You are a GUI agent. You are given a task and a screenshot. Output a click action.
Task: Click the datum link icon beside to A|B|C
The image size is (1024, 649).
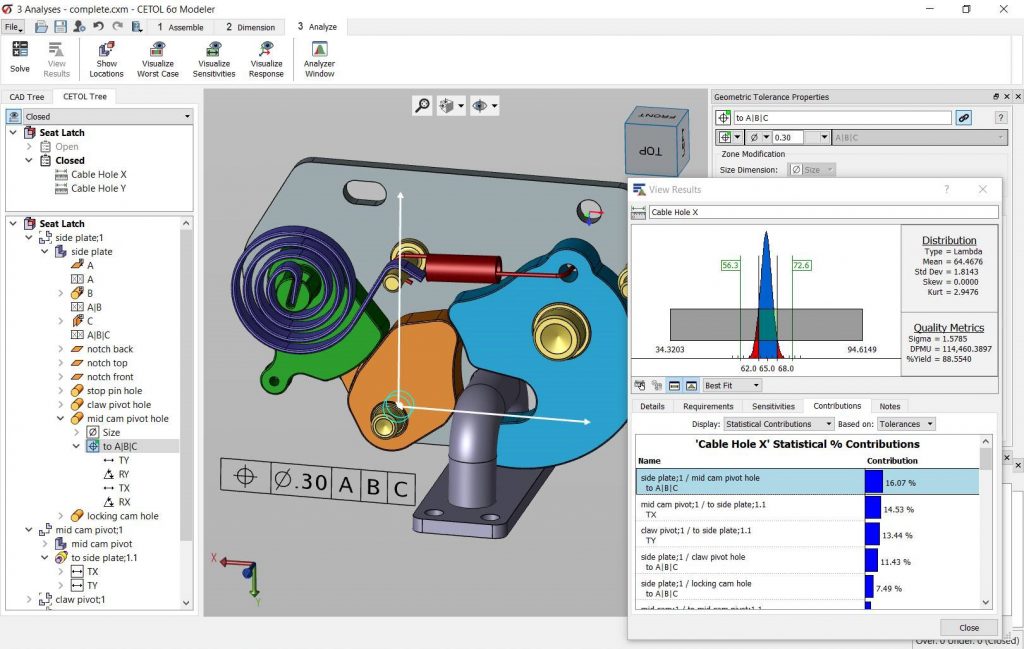pyautogui.click(x=963, y=117)
